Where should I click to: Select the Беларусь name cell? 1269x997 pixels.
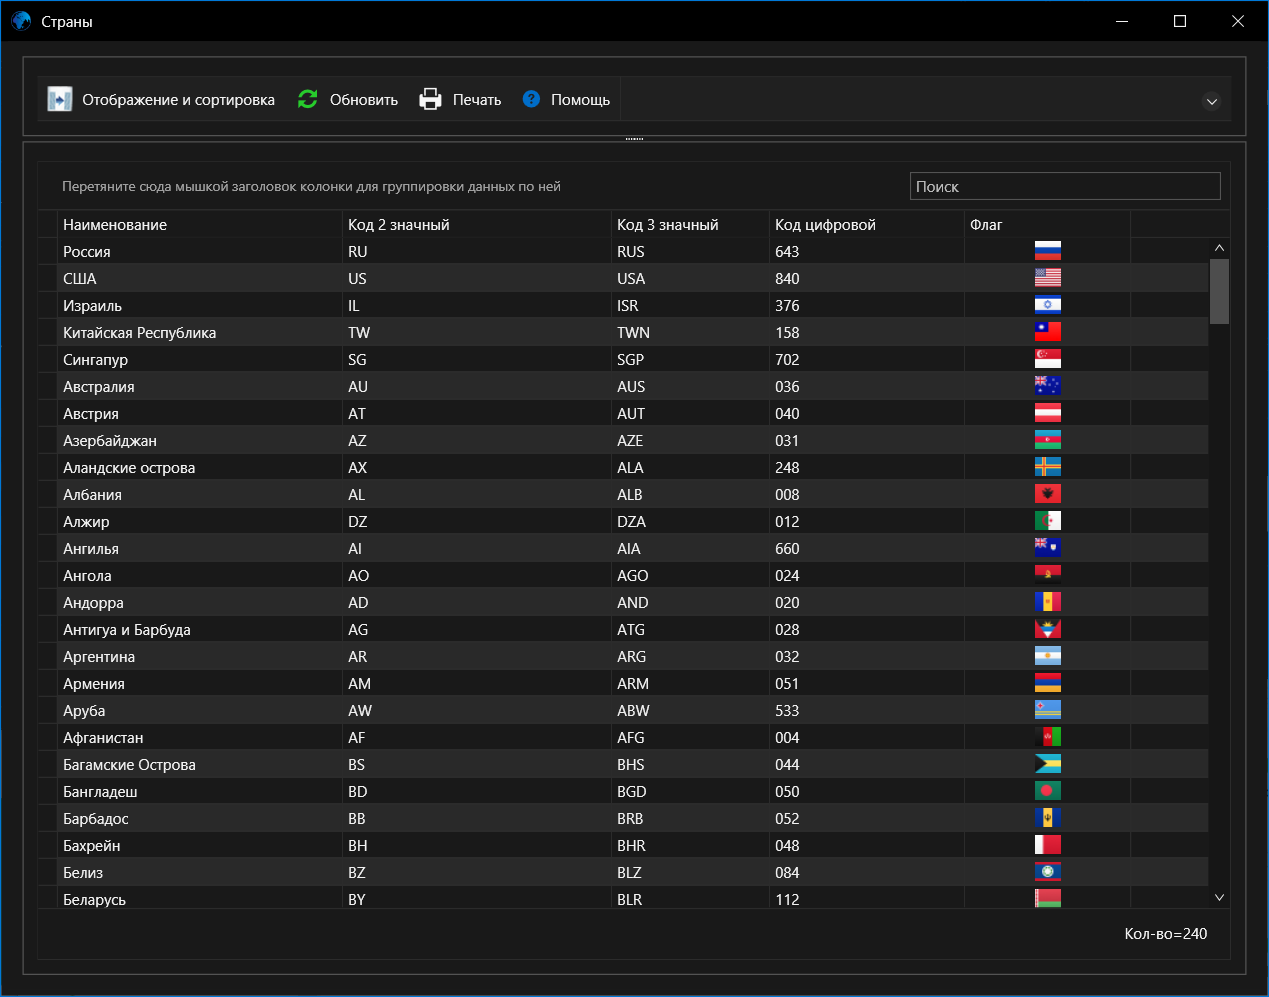(x=201, y=898)
